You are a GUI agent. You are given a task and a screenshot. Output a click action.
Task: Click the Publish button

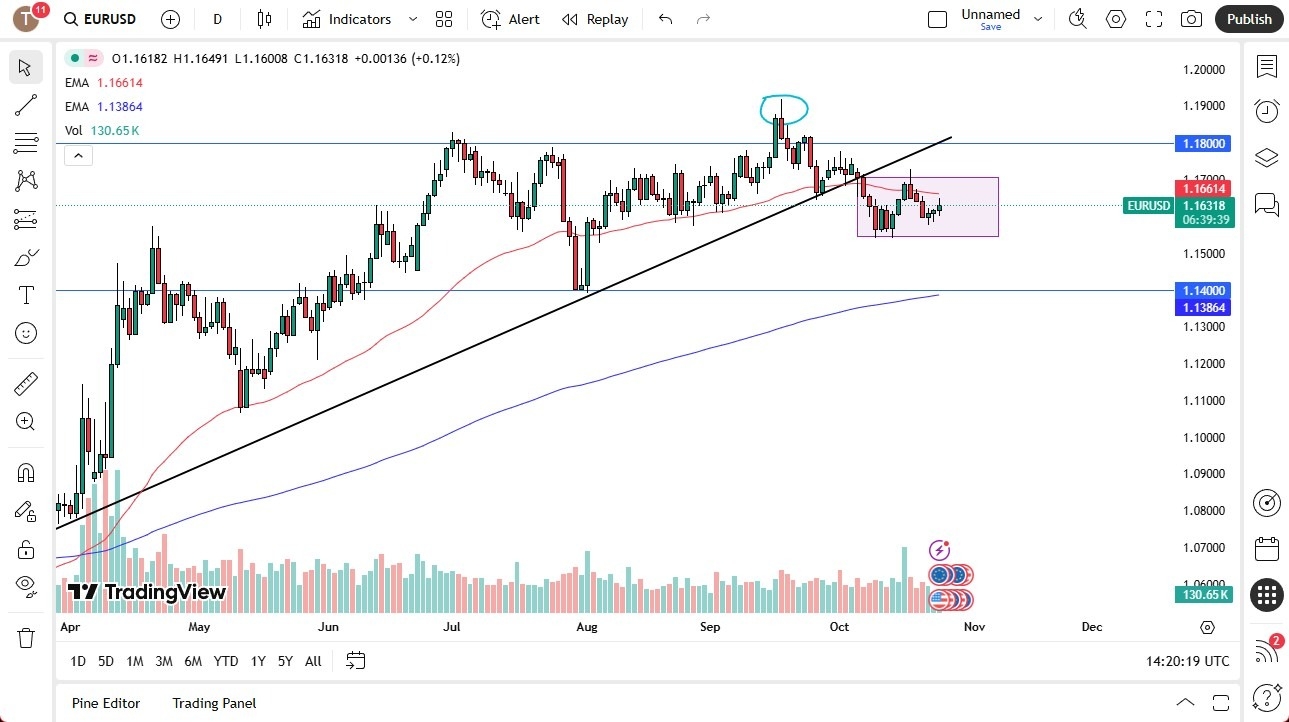point(1248,19)
